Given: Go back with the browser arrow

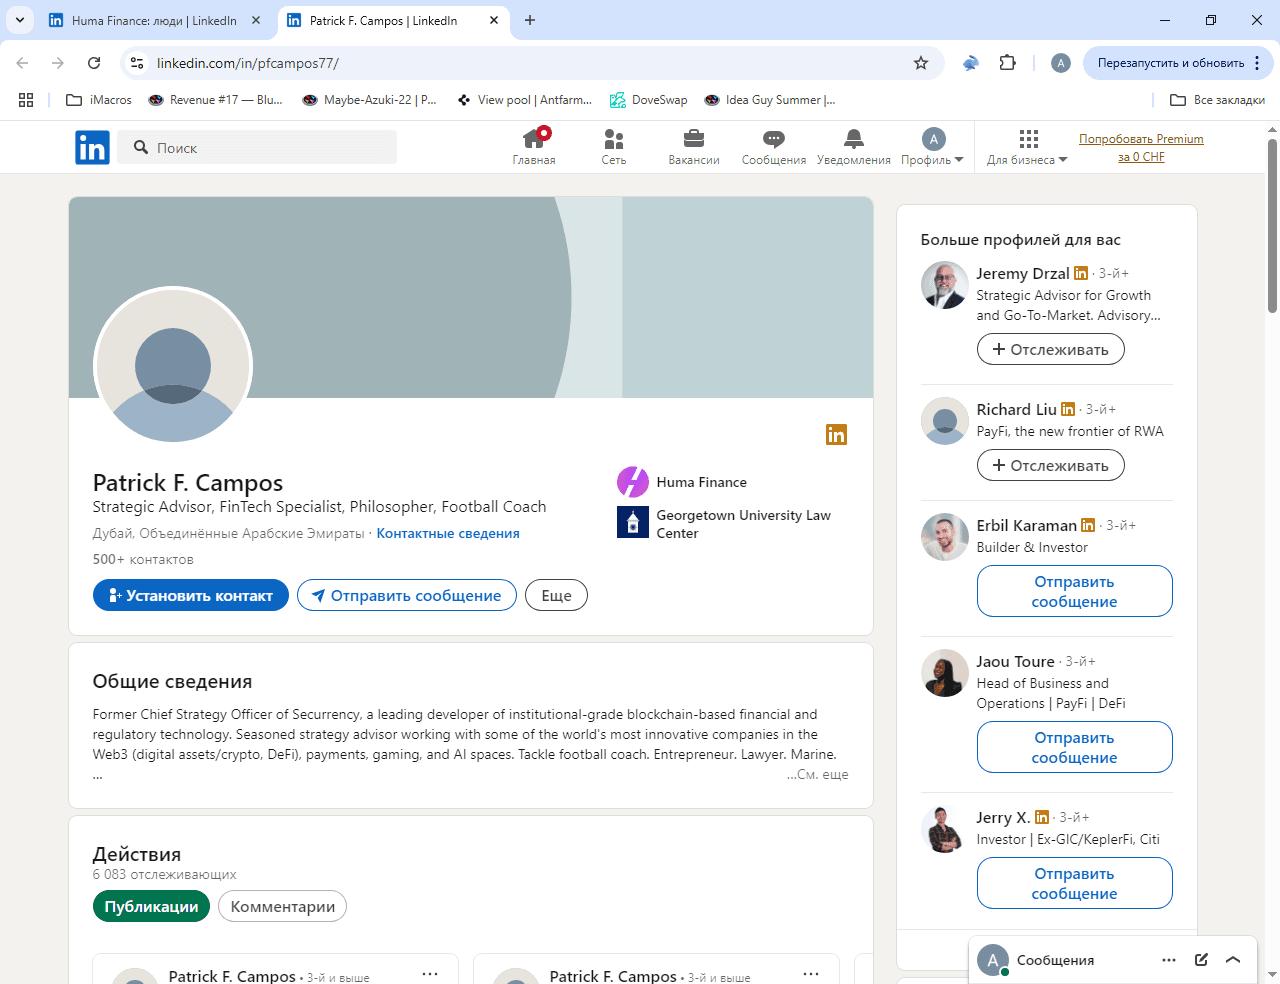Looking at the screenshot, I should (x=22, y=63).
